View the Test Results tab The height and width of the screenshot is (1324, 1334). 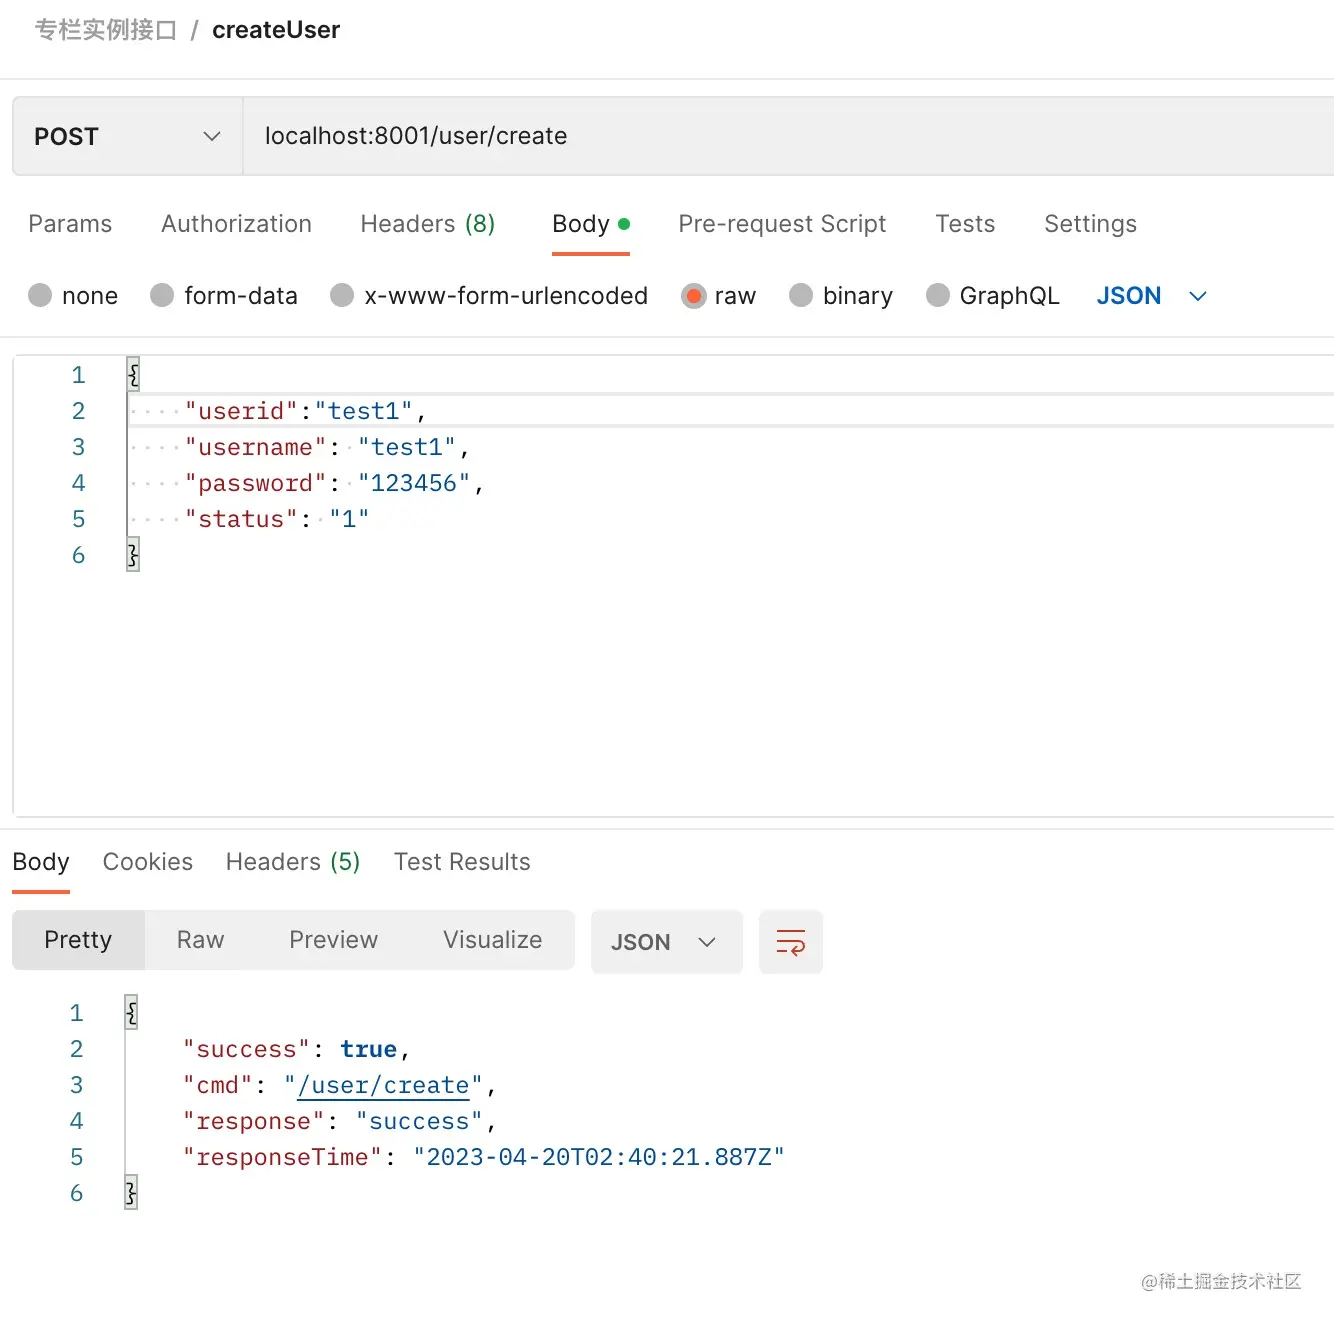[462, 862]
